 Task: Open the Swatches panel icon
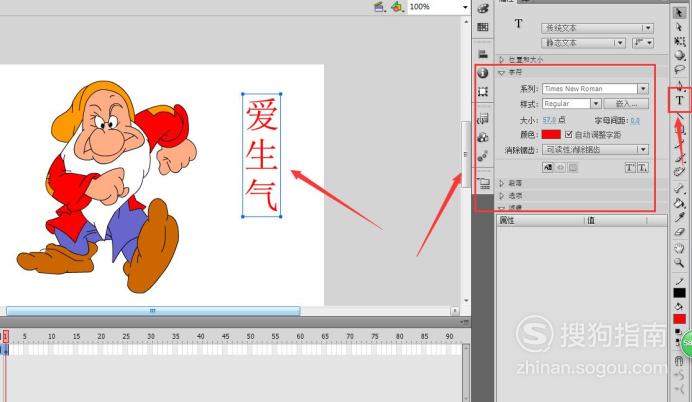(483, 27)
